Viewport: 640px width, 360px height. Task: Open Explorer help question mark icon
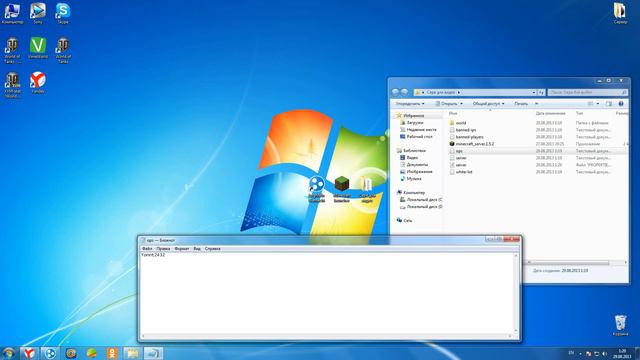(x=621, y=104)
